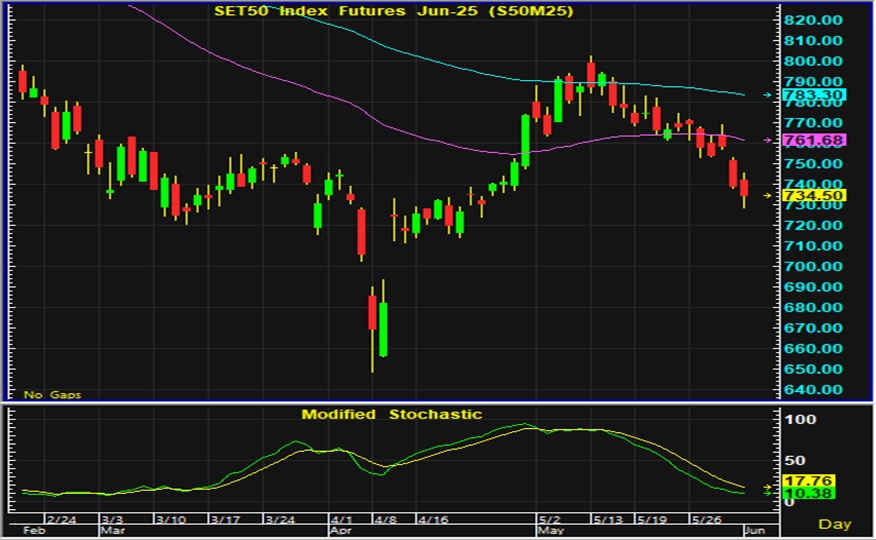Click the magenta arrow beside 761.68

(767, 140)
